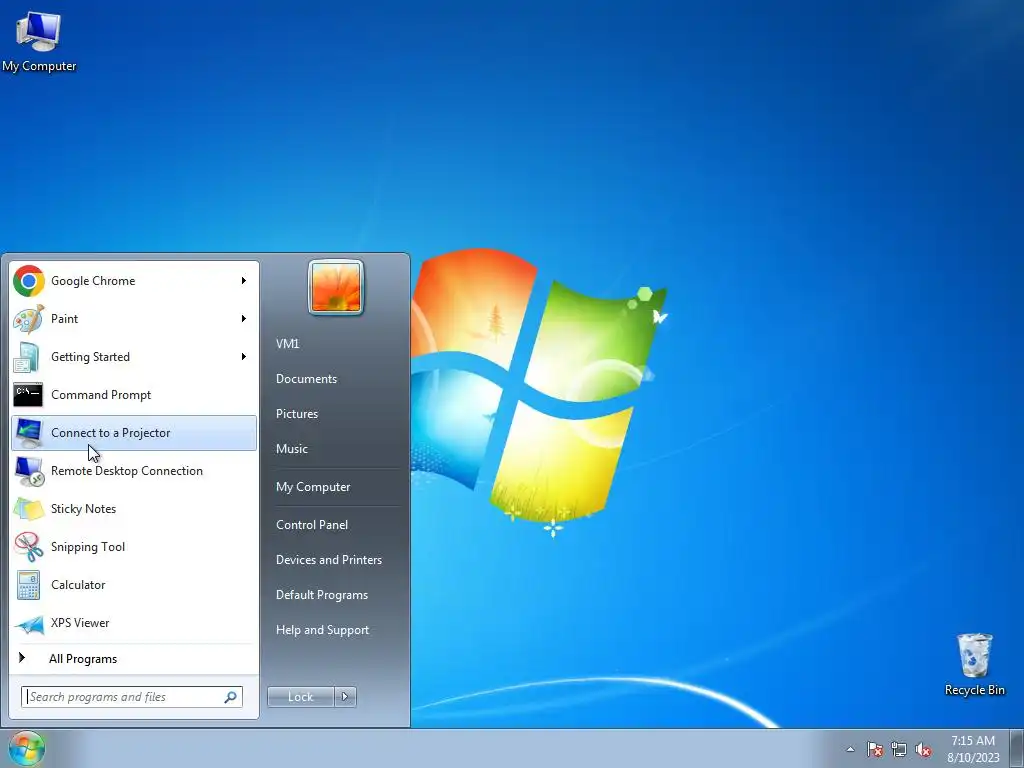Open Getting Started icon
Image resolution: width=1024 pixels, height=768 pixels.
pyautogui.click(x=29, y=357)
